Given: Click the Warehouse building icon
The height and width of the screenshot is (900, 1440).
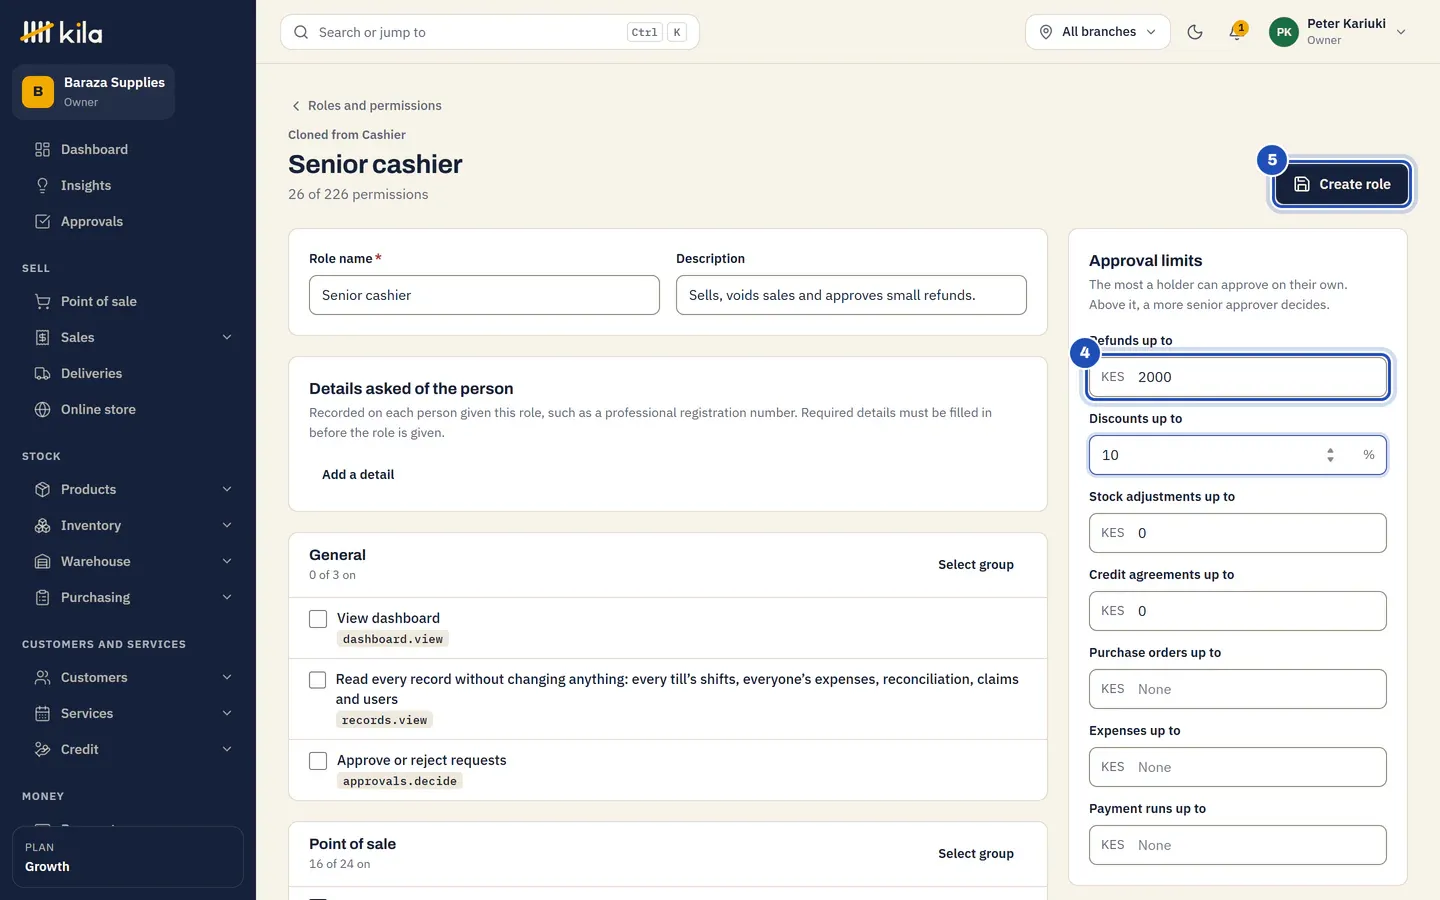Looking at the screenshot, I should (42, 562).
